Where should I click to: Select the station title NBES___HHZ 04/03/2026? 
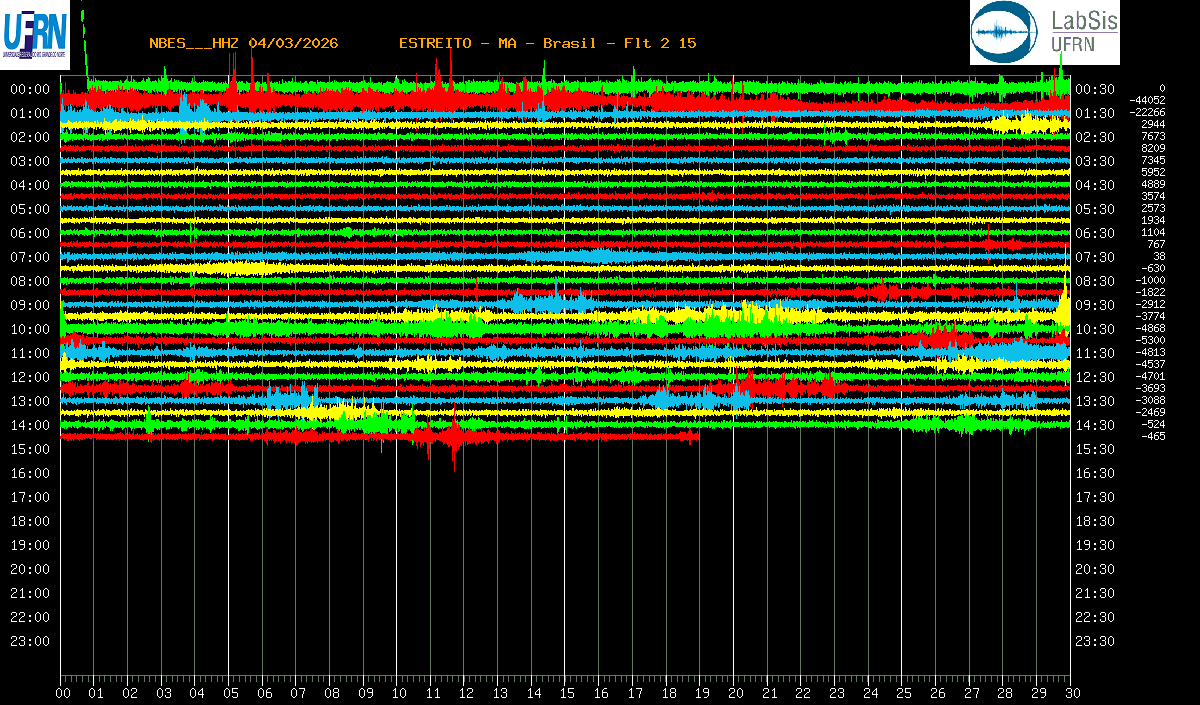pos(243,43)
